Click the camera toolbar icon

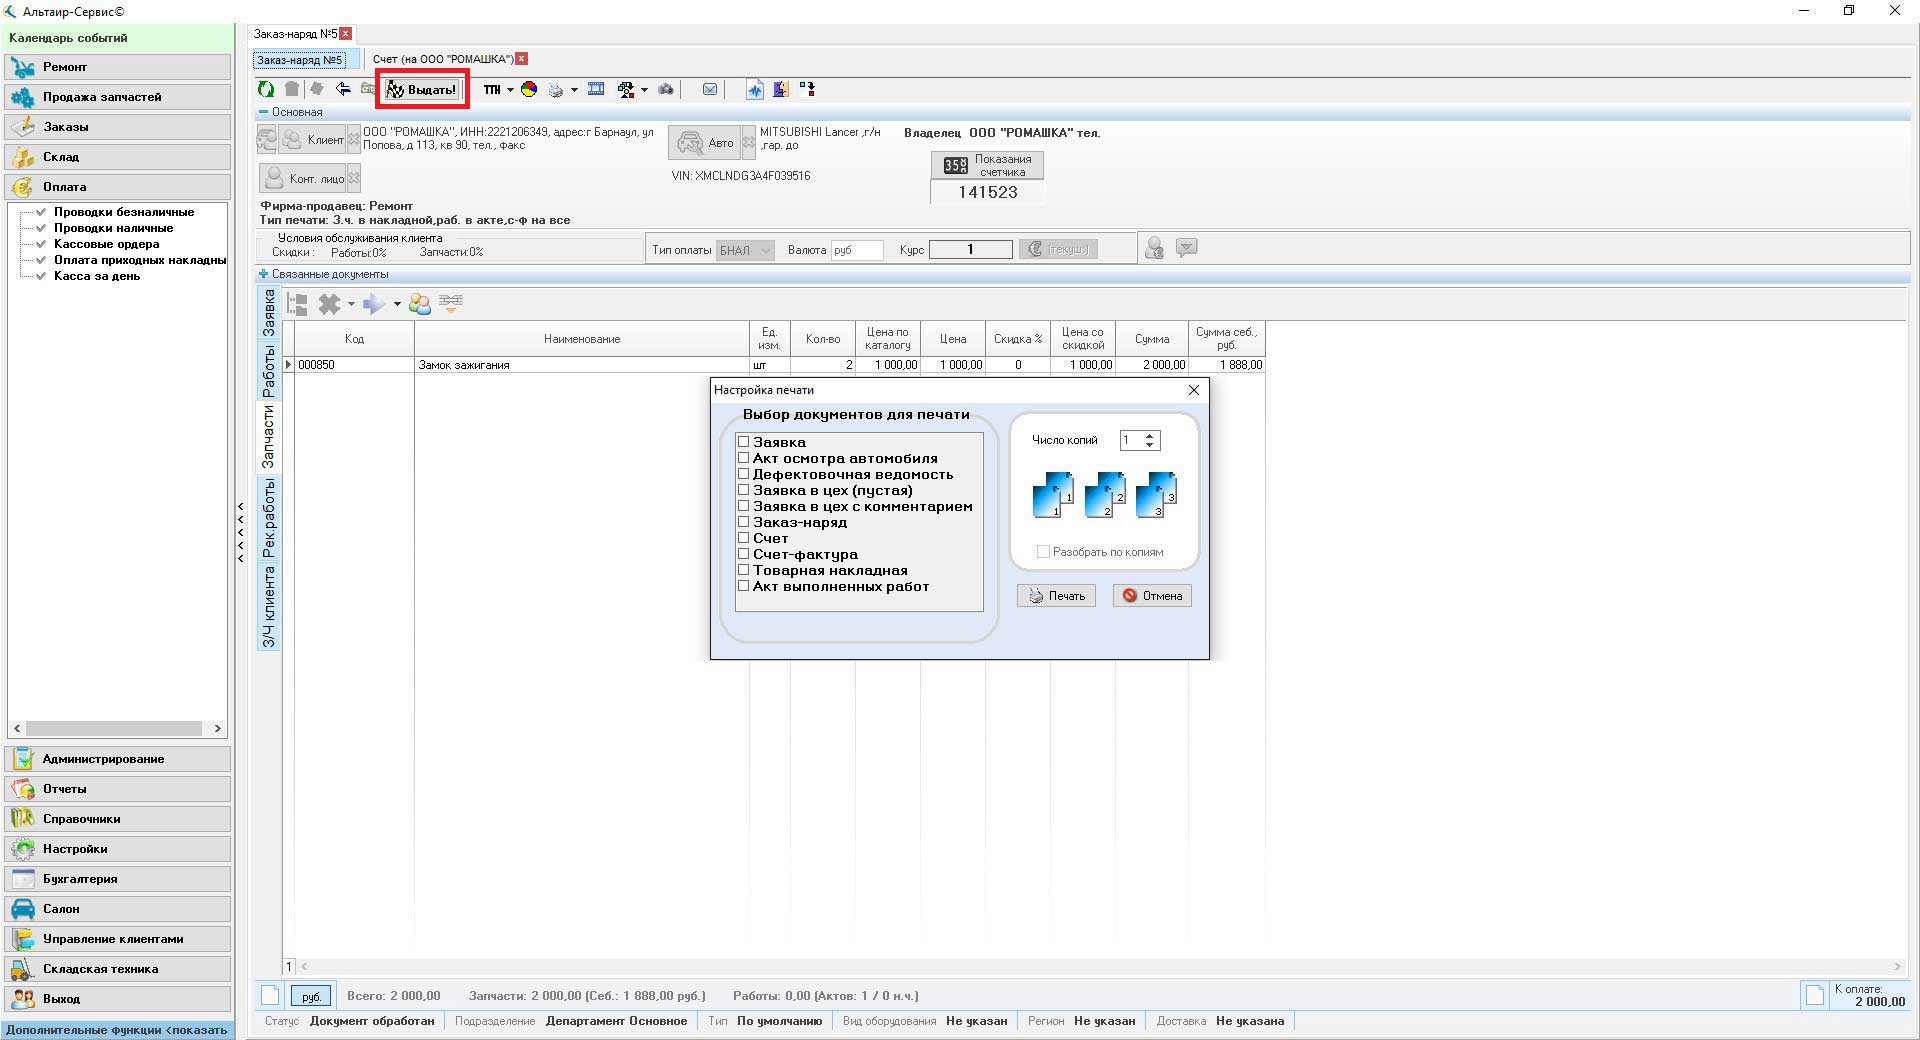click(666, 89)
